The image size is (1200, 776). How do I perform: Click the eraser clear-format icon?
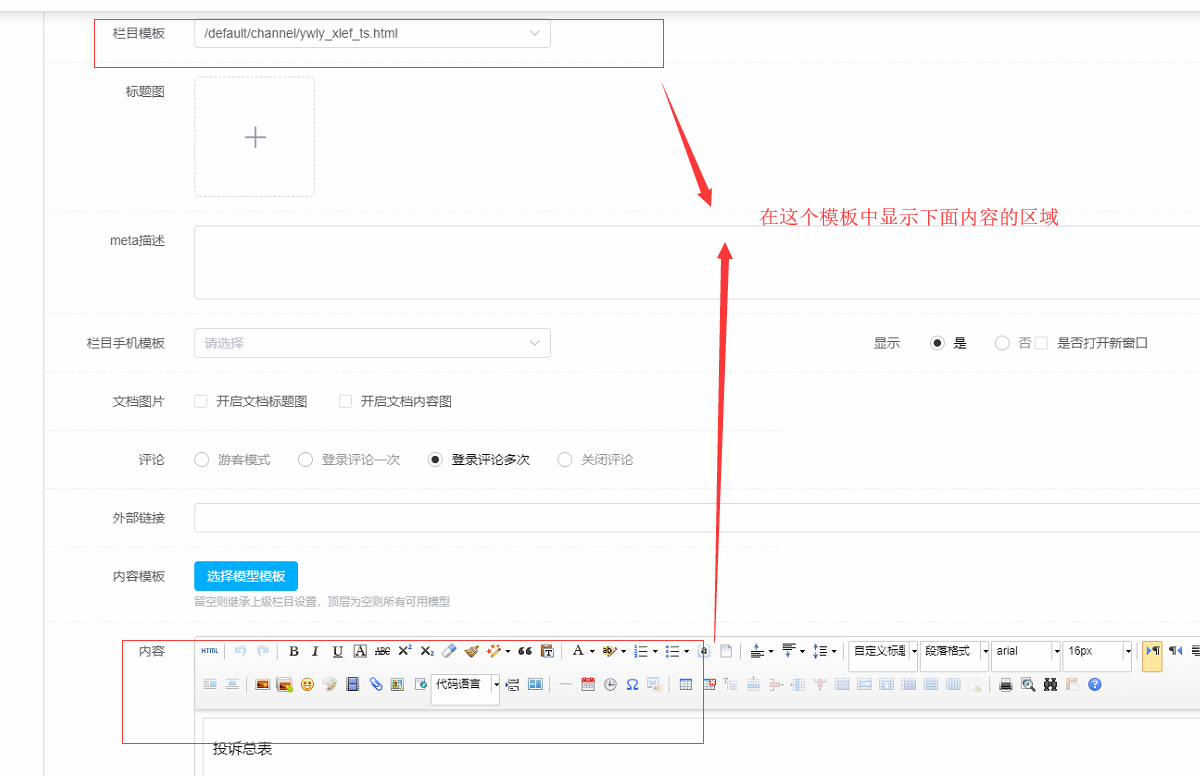[449, 651]
